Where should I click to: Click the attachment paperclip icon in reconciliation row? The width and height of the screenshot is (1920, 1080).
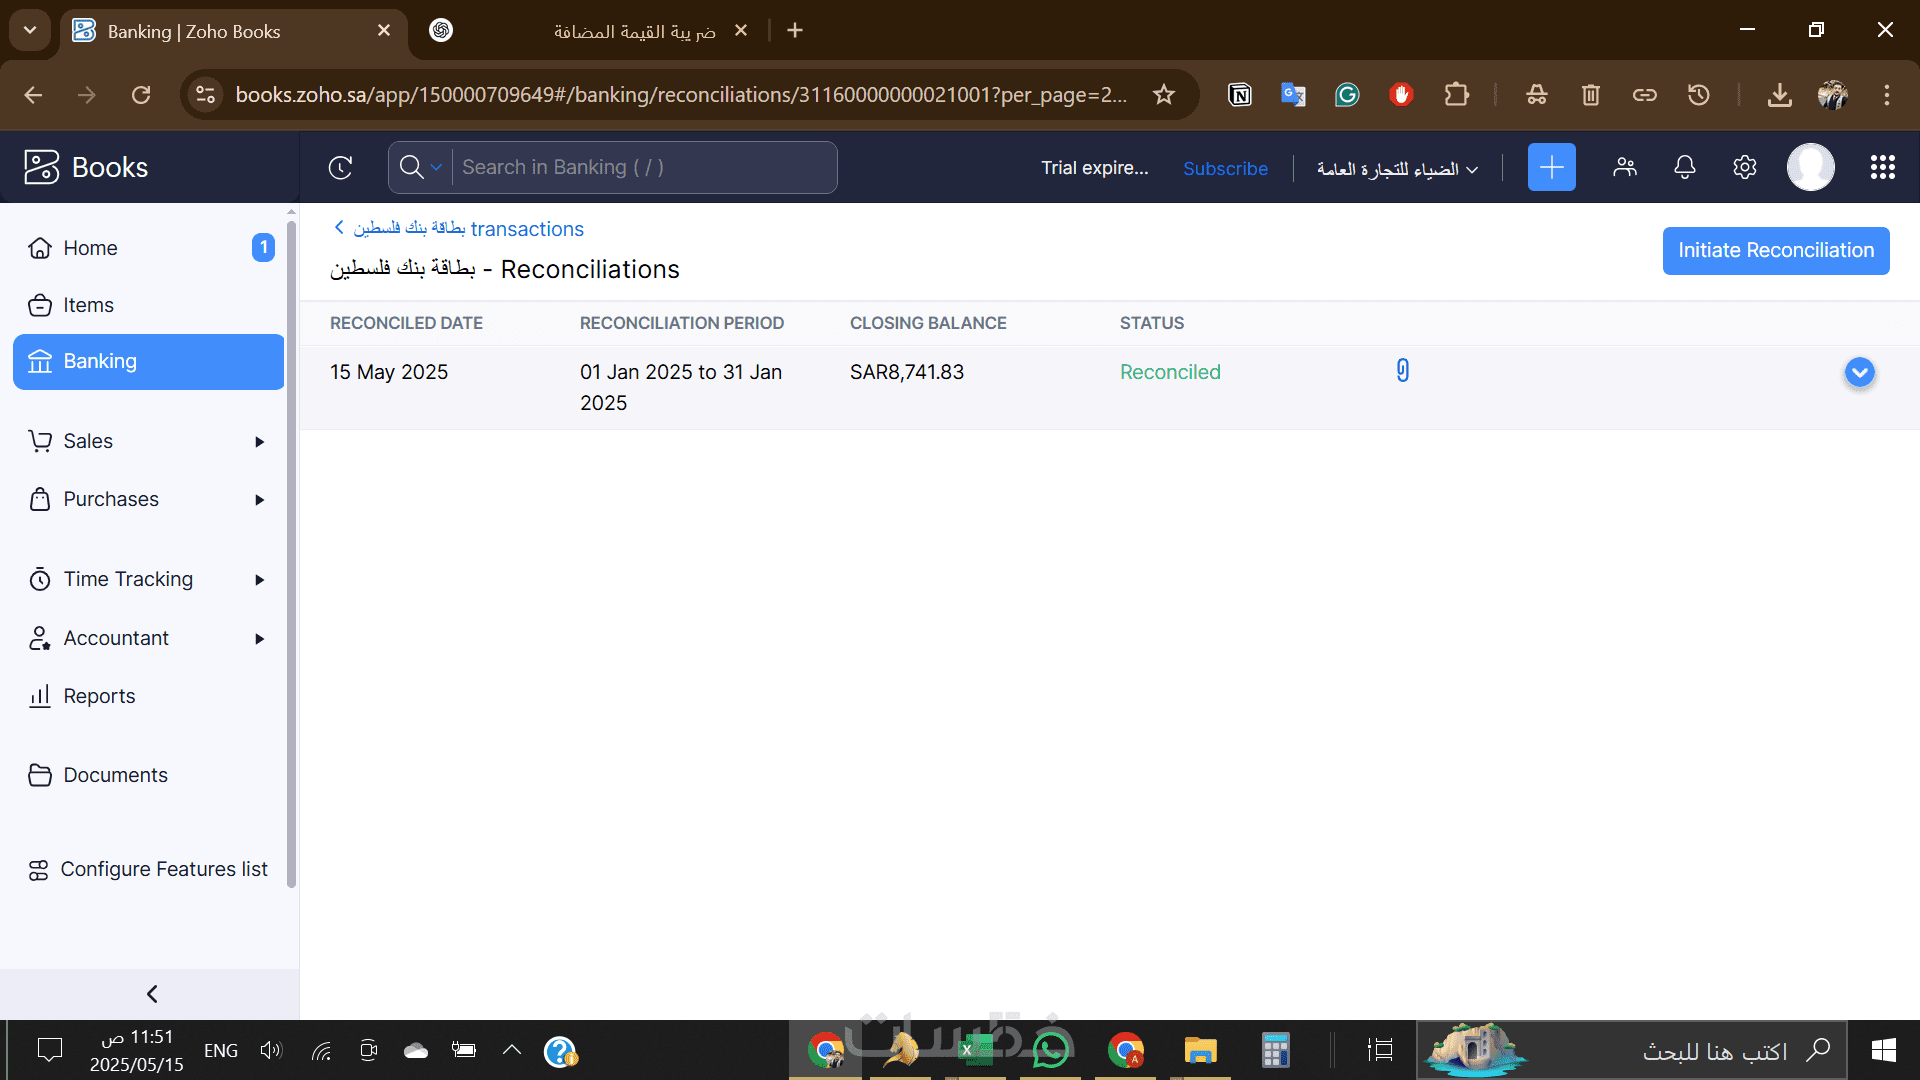1402,371
